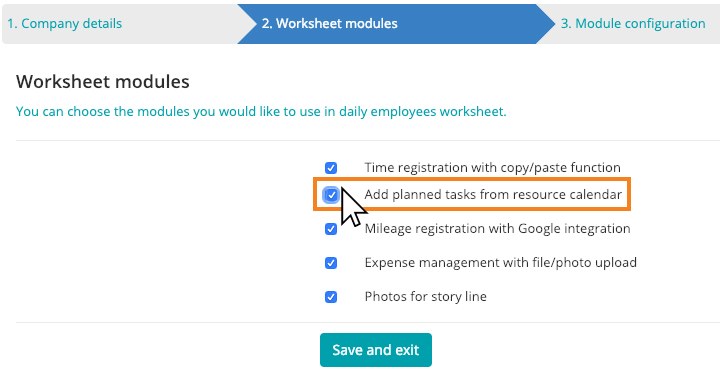Click the Worksheet modules heading
Image resolution: width=720 pixels, height=376 pixels.
pyautogui.click(x=103, y=82)
